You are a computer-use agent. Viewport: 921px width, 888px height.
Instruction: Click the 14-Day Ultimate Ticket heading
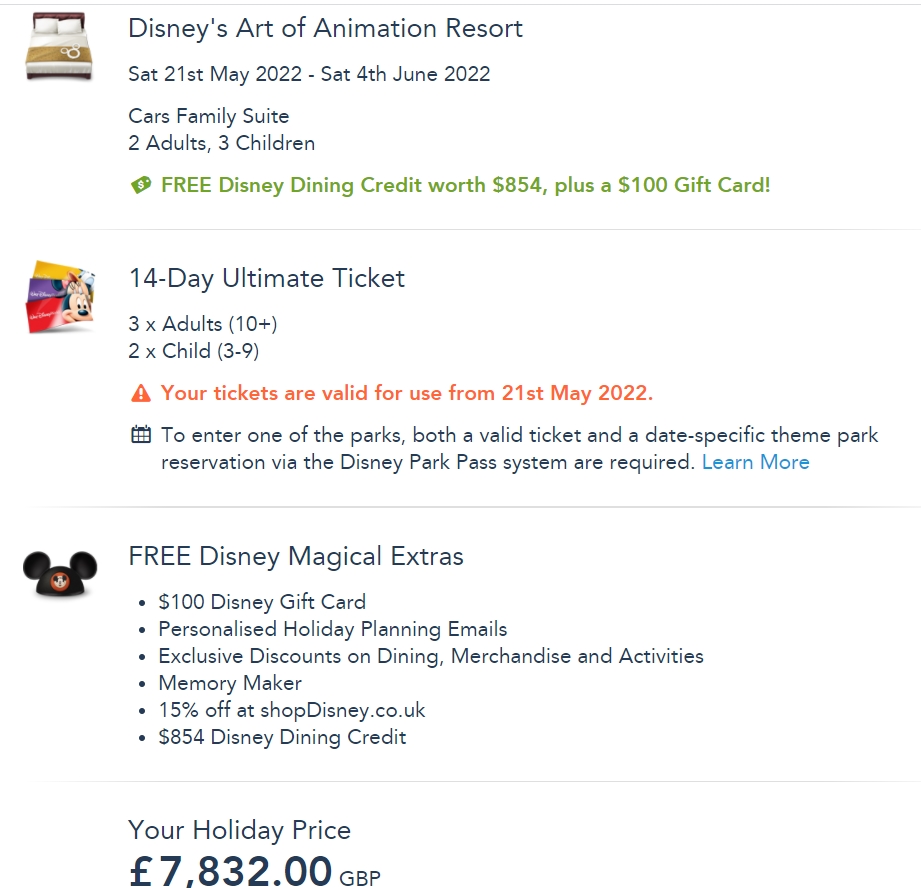(266, 278)
